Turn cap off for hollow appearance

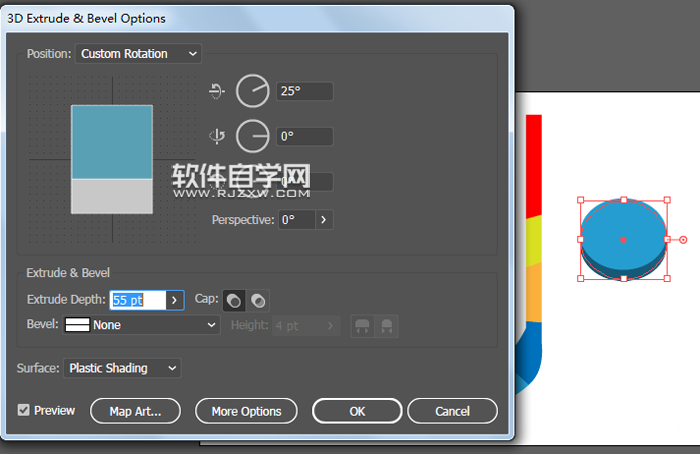258,300
